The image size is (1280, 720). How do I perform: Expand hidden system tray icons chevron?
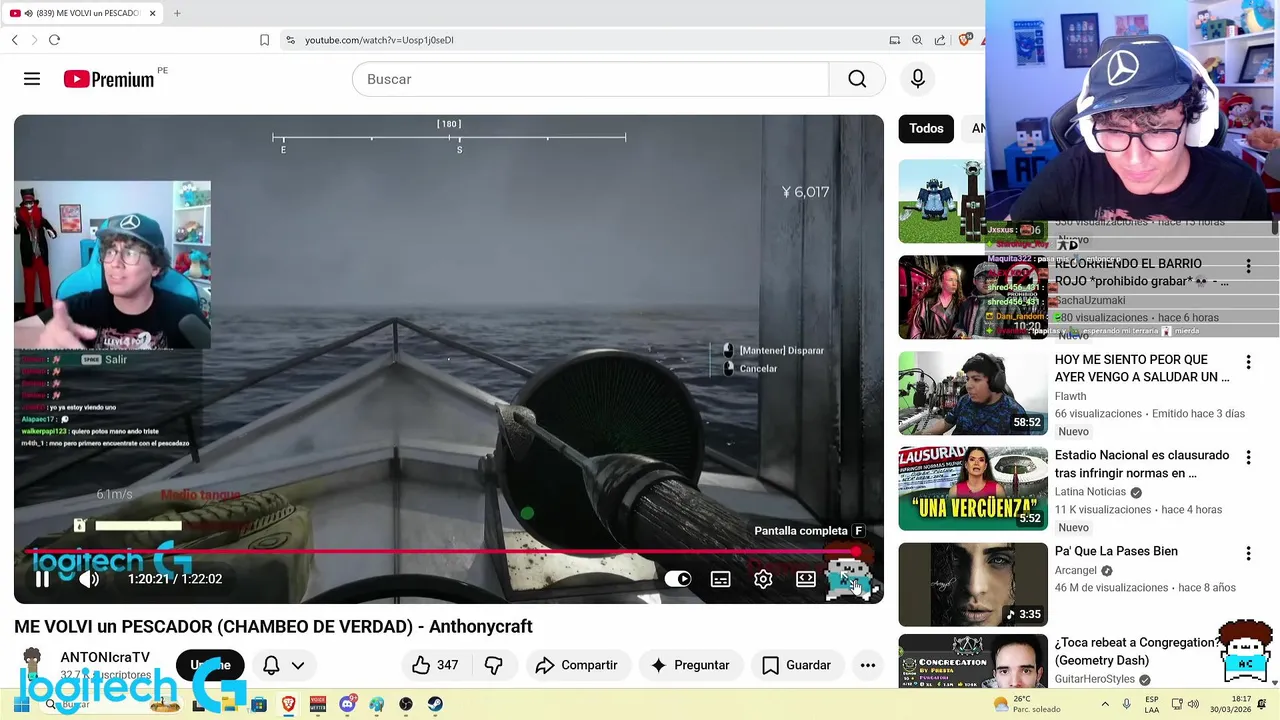click(1105, 704)
